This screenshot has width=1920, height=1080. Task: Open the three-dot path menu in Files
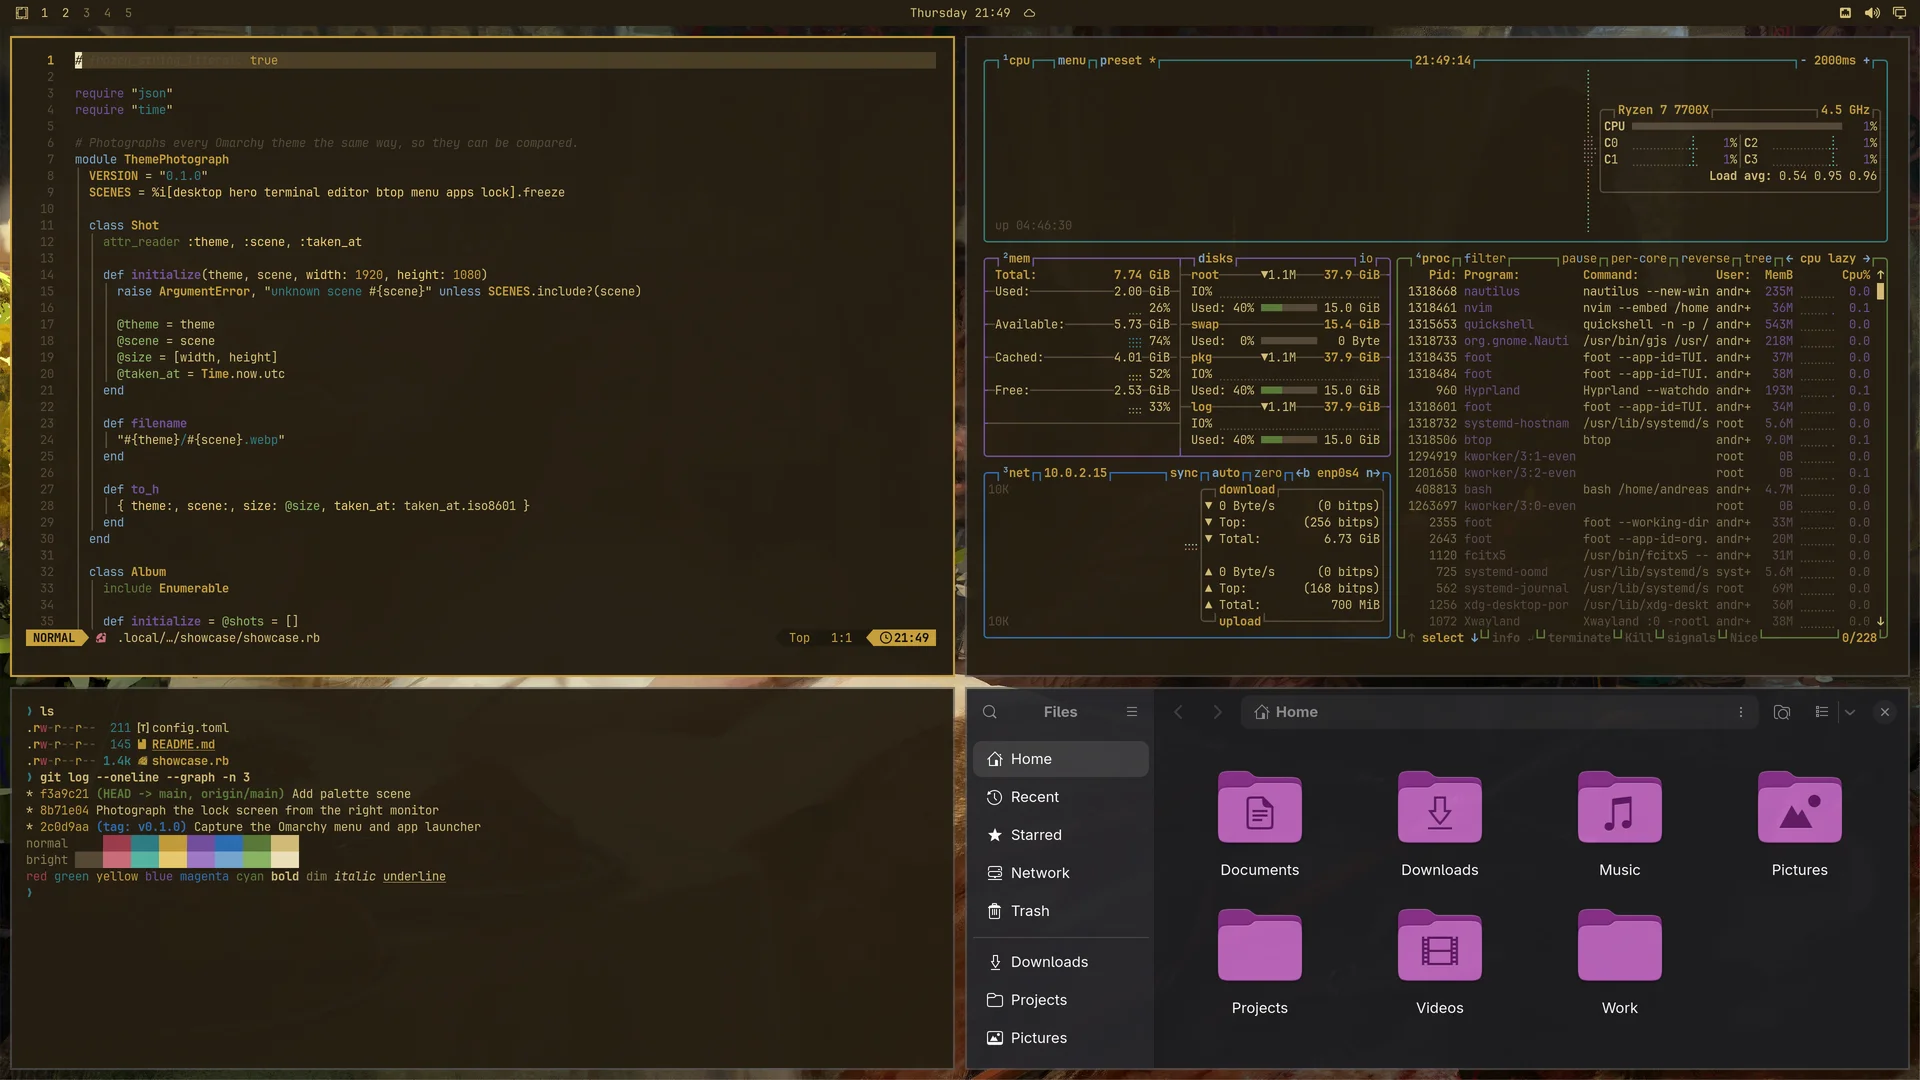[1741, 712]
